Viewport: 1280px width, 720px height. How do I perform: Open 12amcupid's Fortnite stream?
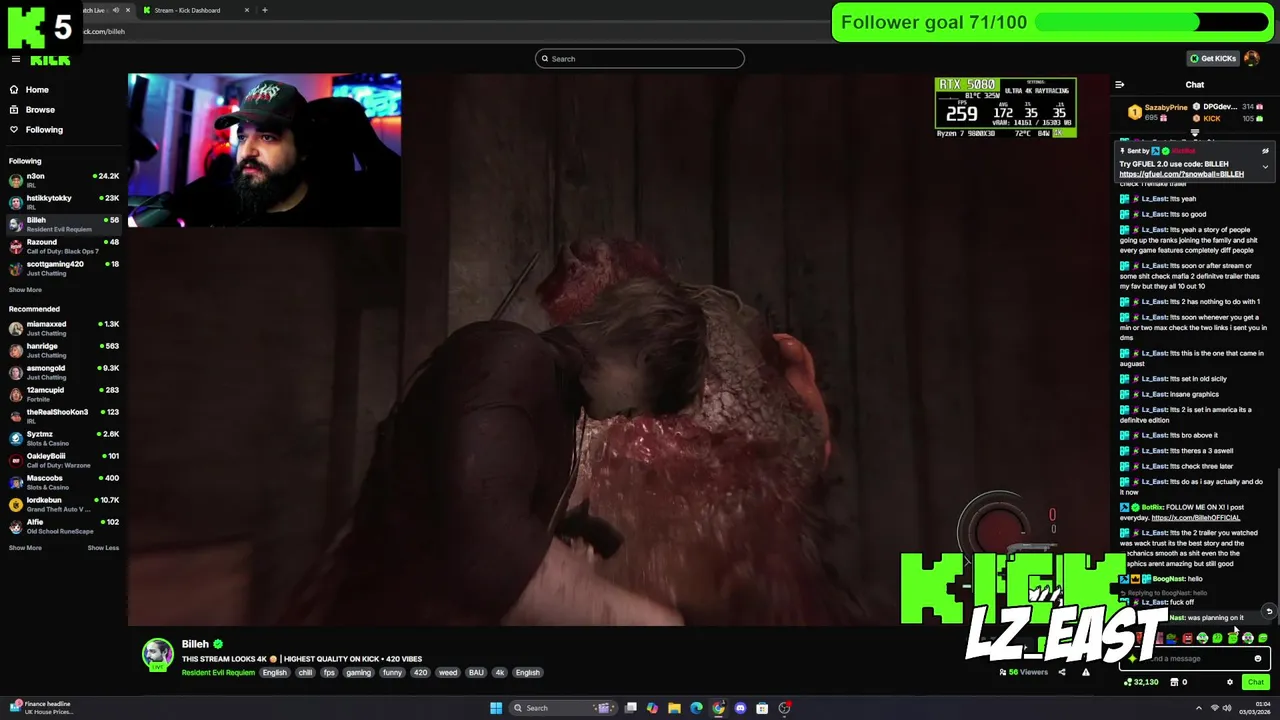click(64, 394)
